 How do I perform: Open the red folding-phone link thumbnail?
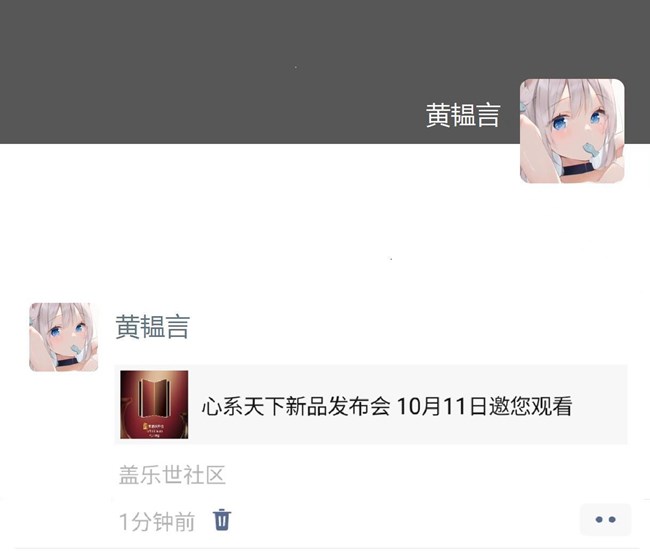click(154, 405)
